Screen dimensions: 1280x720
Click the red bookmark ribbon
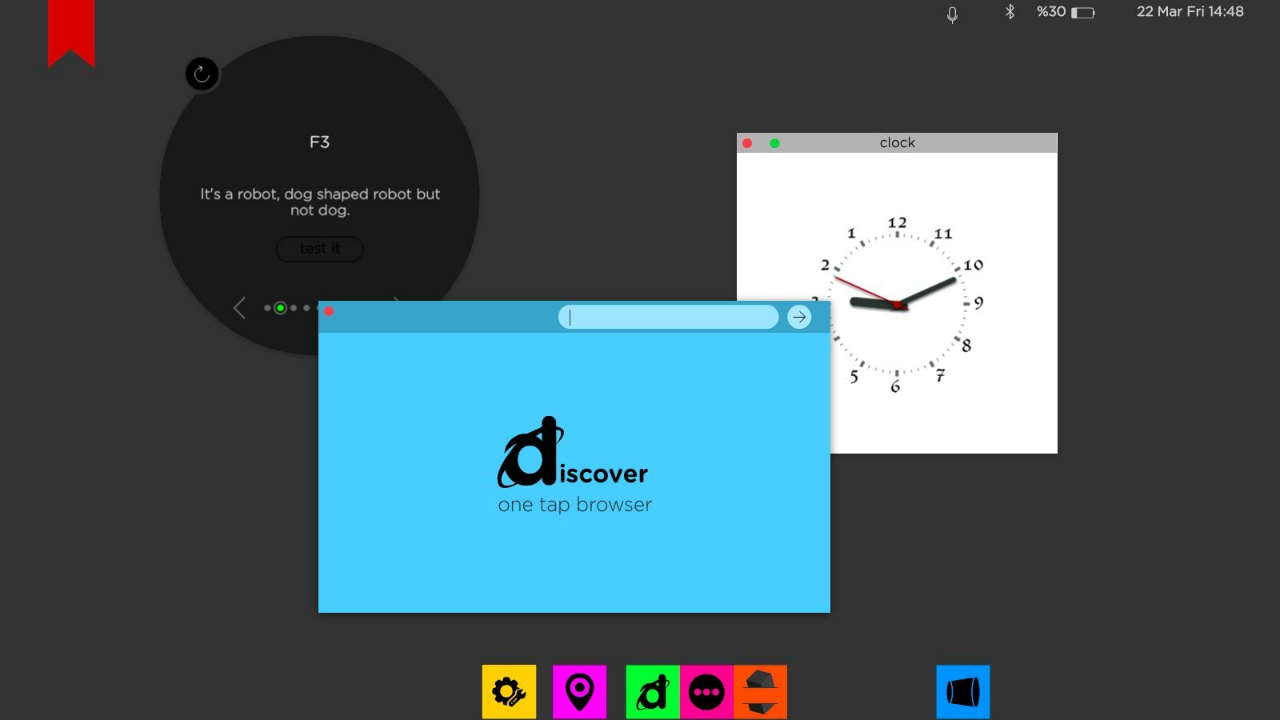[x=71, y=33]
